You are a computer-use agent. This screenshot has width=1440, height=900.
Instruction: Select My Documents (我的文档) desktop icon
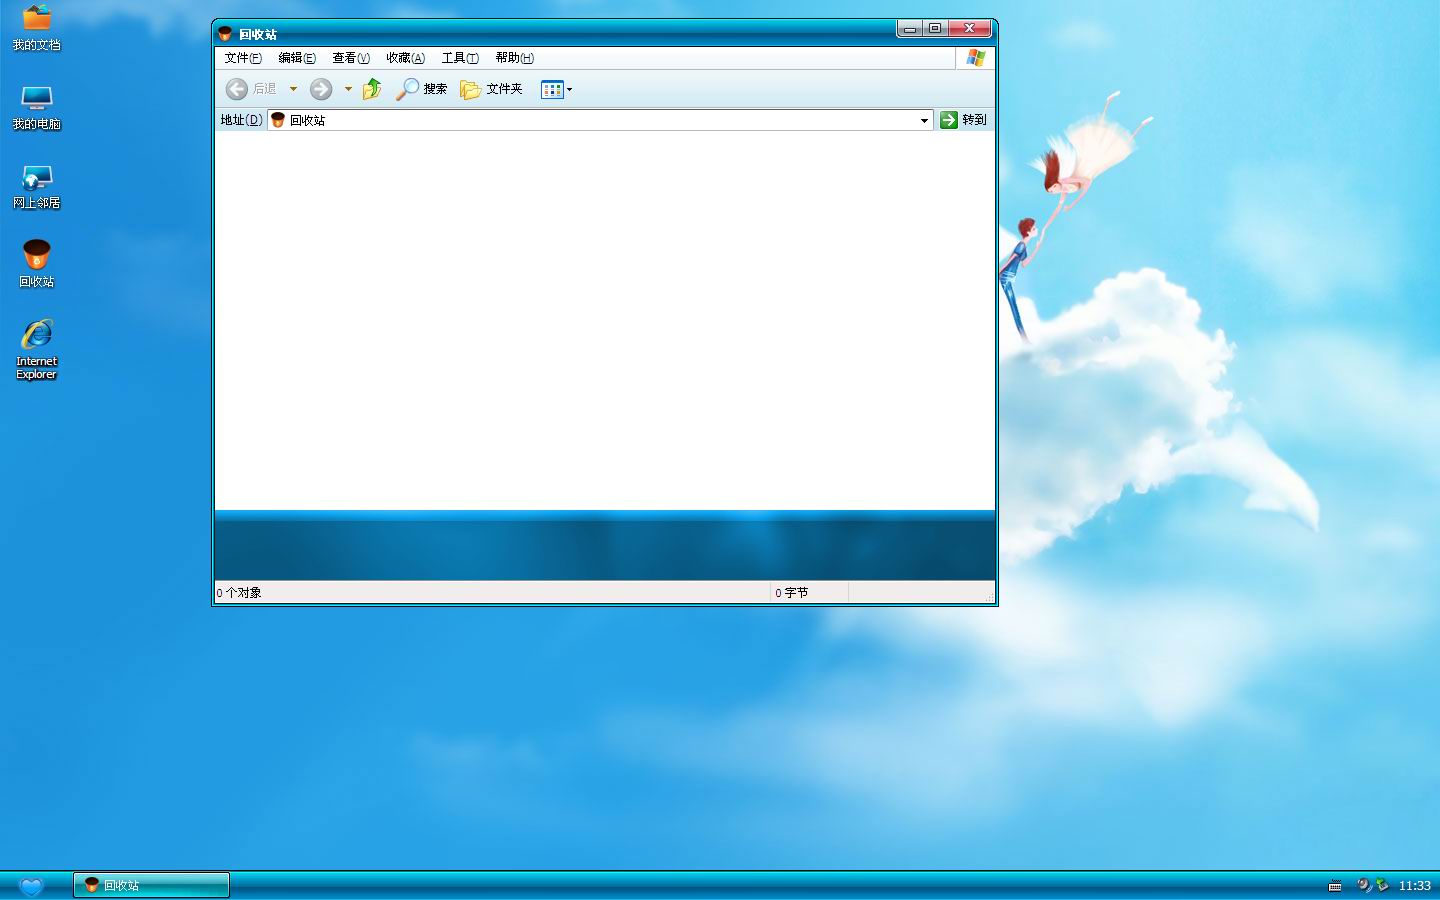point(37,27)
